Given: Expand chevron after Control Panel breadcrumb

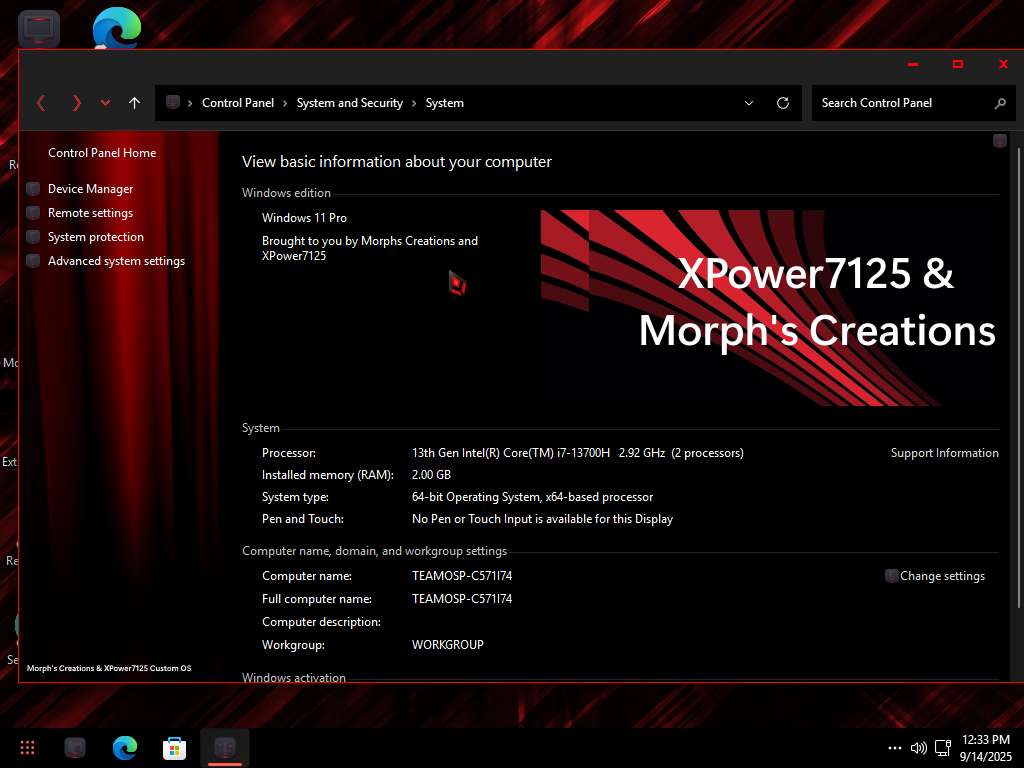Looking at the screenshot, I should point(285,103).
